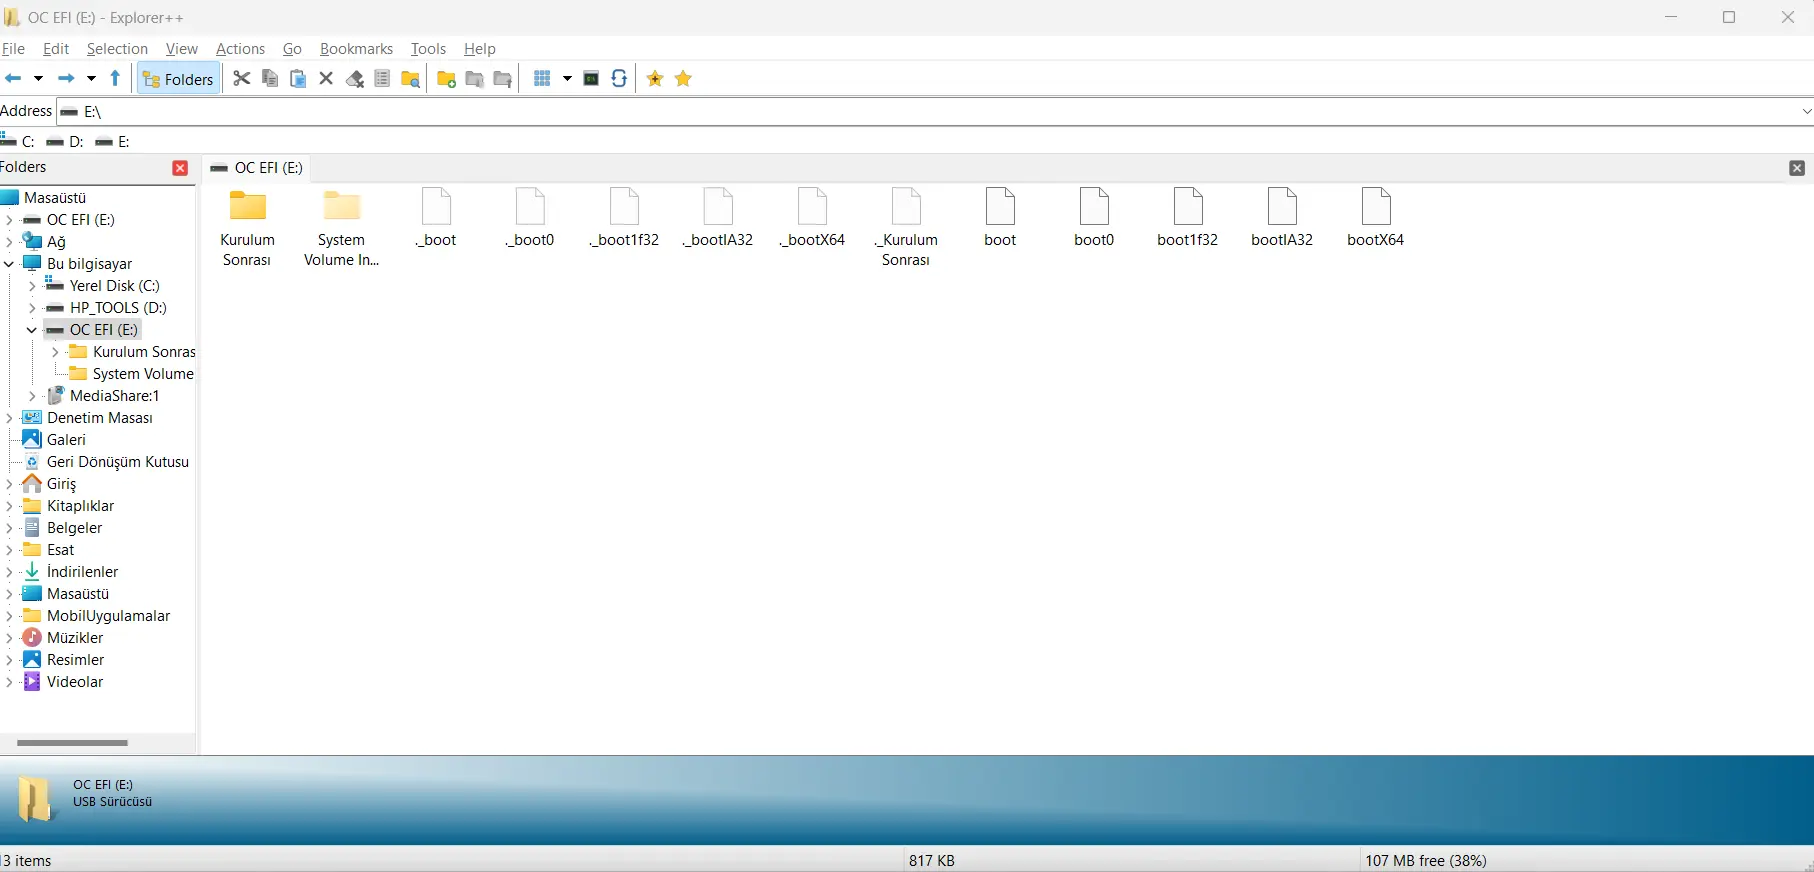Click the Copy icon in toolbar
The height and width of the screenshot is (872, 1814).
(x=270, y=79)
